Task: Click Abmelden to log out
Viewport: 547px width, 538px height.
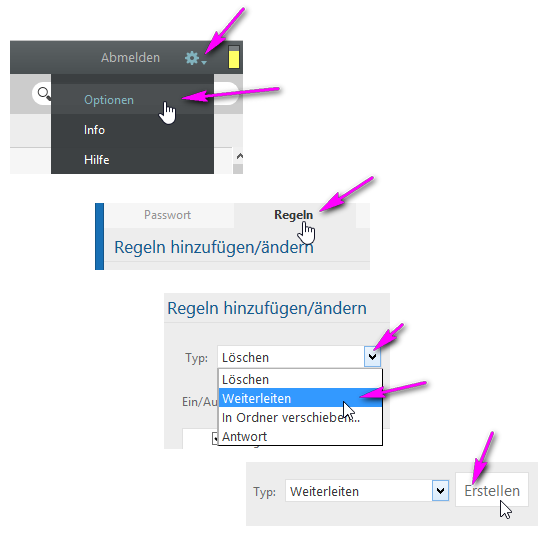Action: pyautogui.click(x=130, y=58)
